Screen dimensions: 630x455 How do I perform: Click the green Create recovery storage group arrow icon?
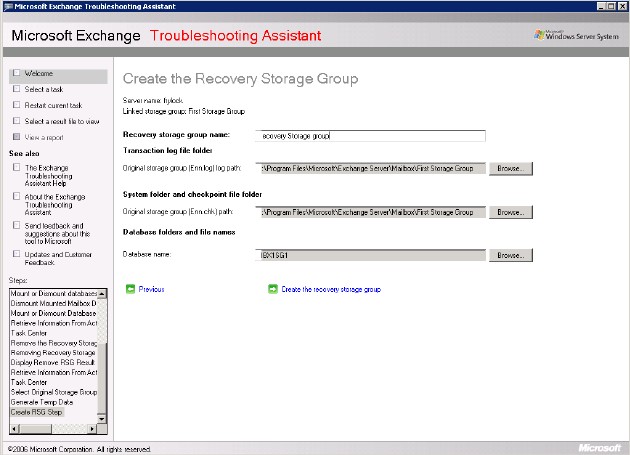point(273,289)
